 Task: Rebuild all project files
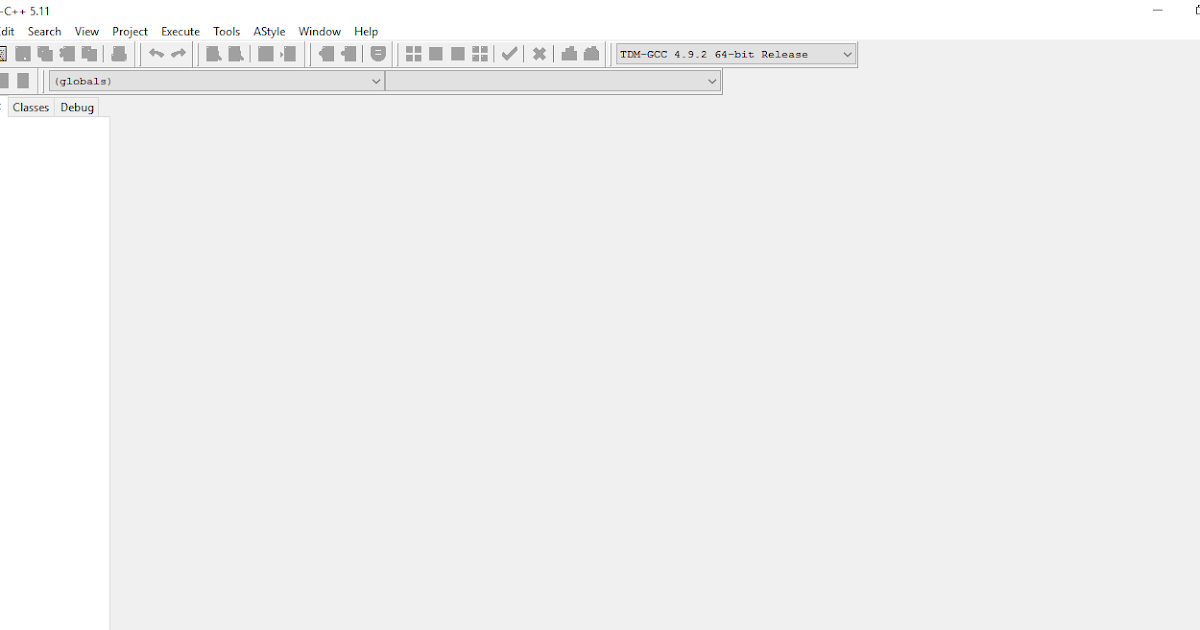[287, 54]
